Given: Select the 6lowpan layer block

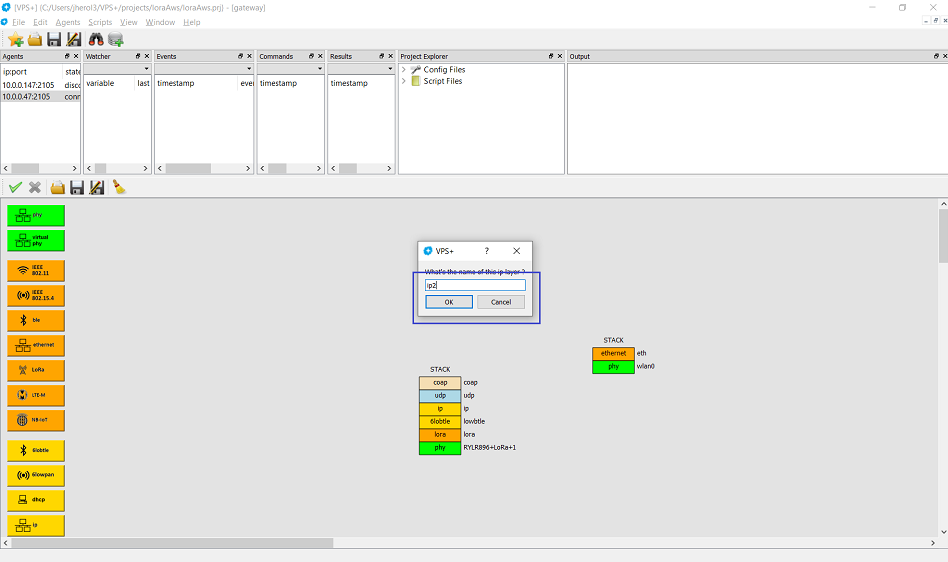Looking at the screenshot, I should point(36,475).
